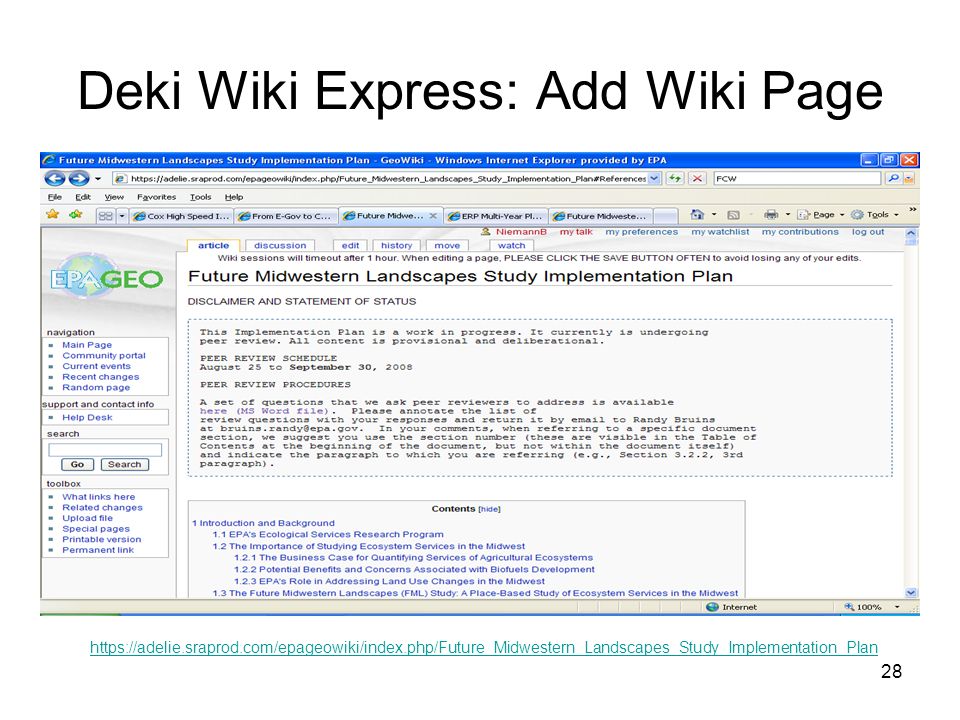
Task: Click the log out link
Action: point(868,232)
